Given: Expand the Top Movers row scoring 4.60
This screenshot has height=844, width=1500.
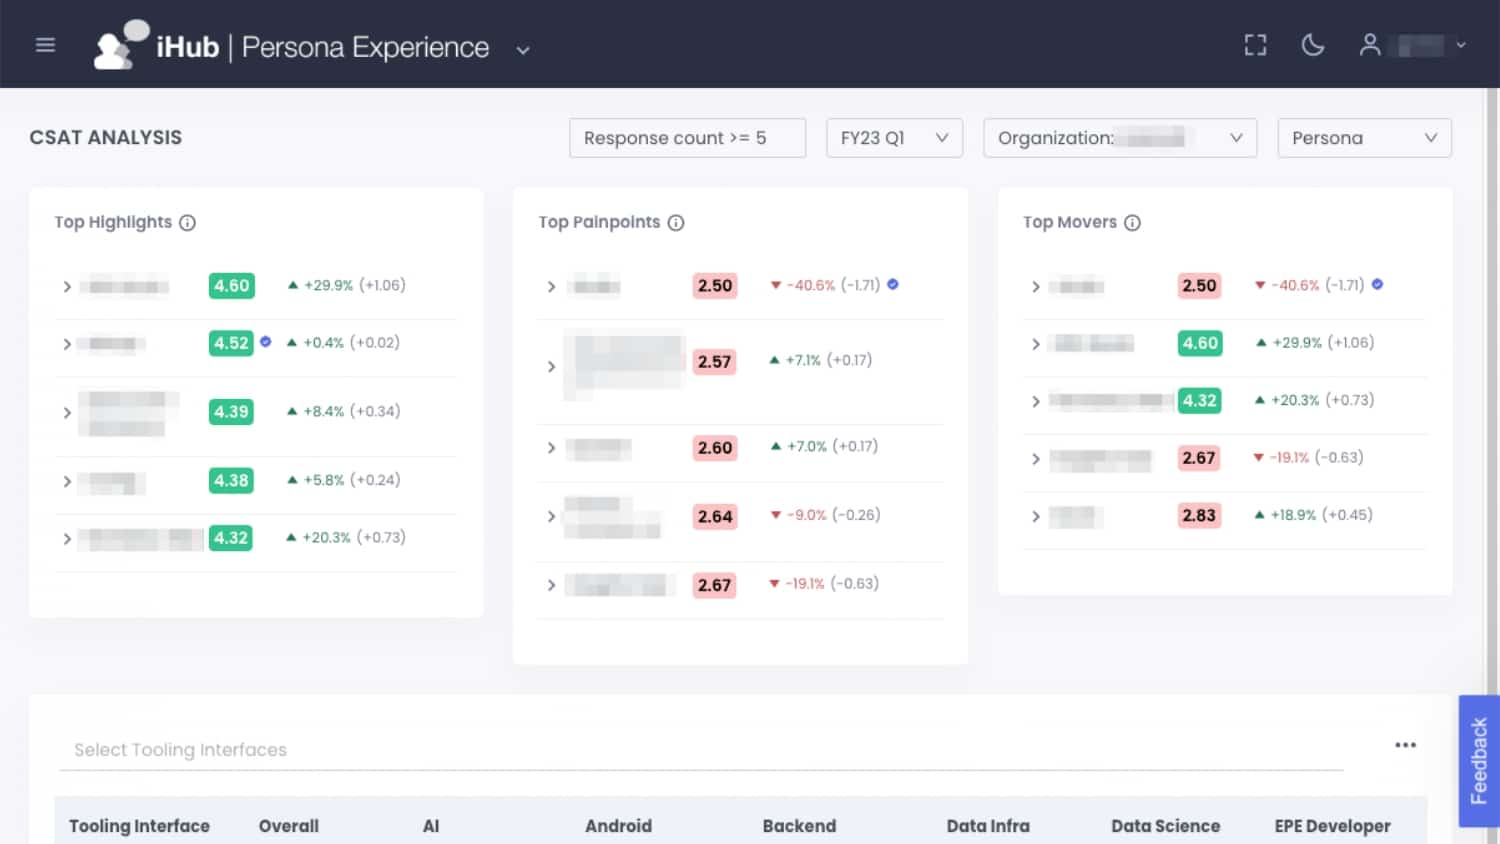Looking at the screenshot, I should pos(1035,344).
